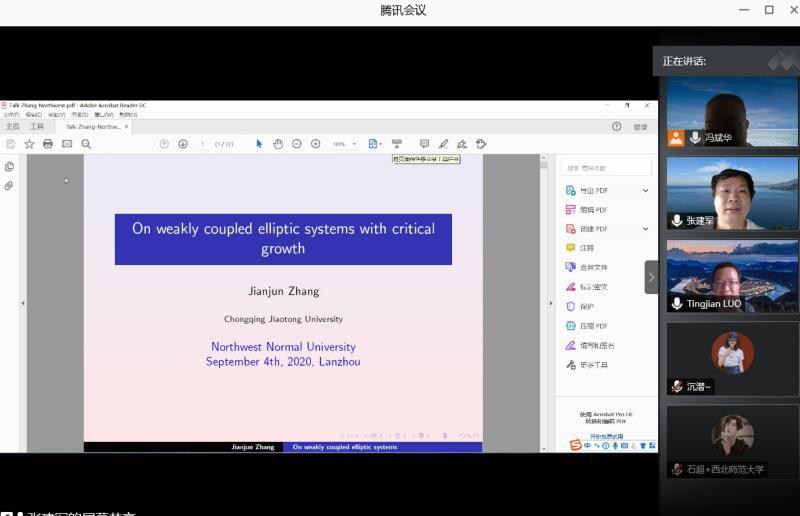Click the page number input field

point(203,144)
